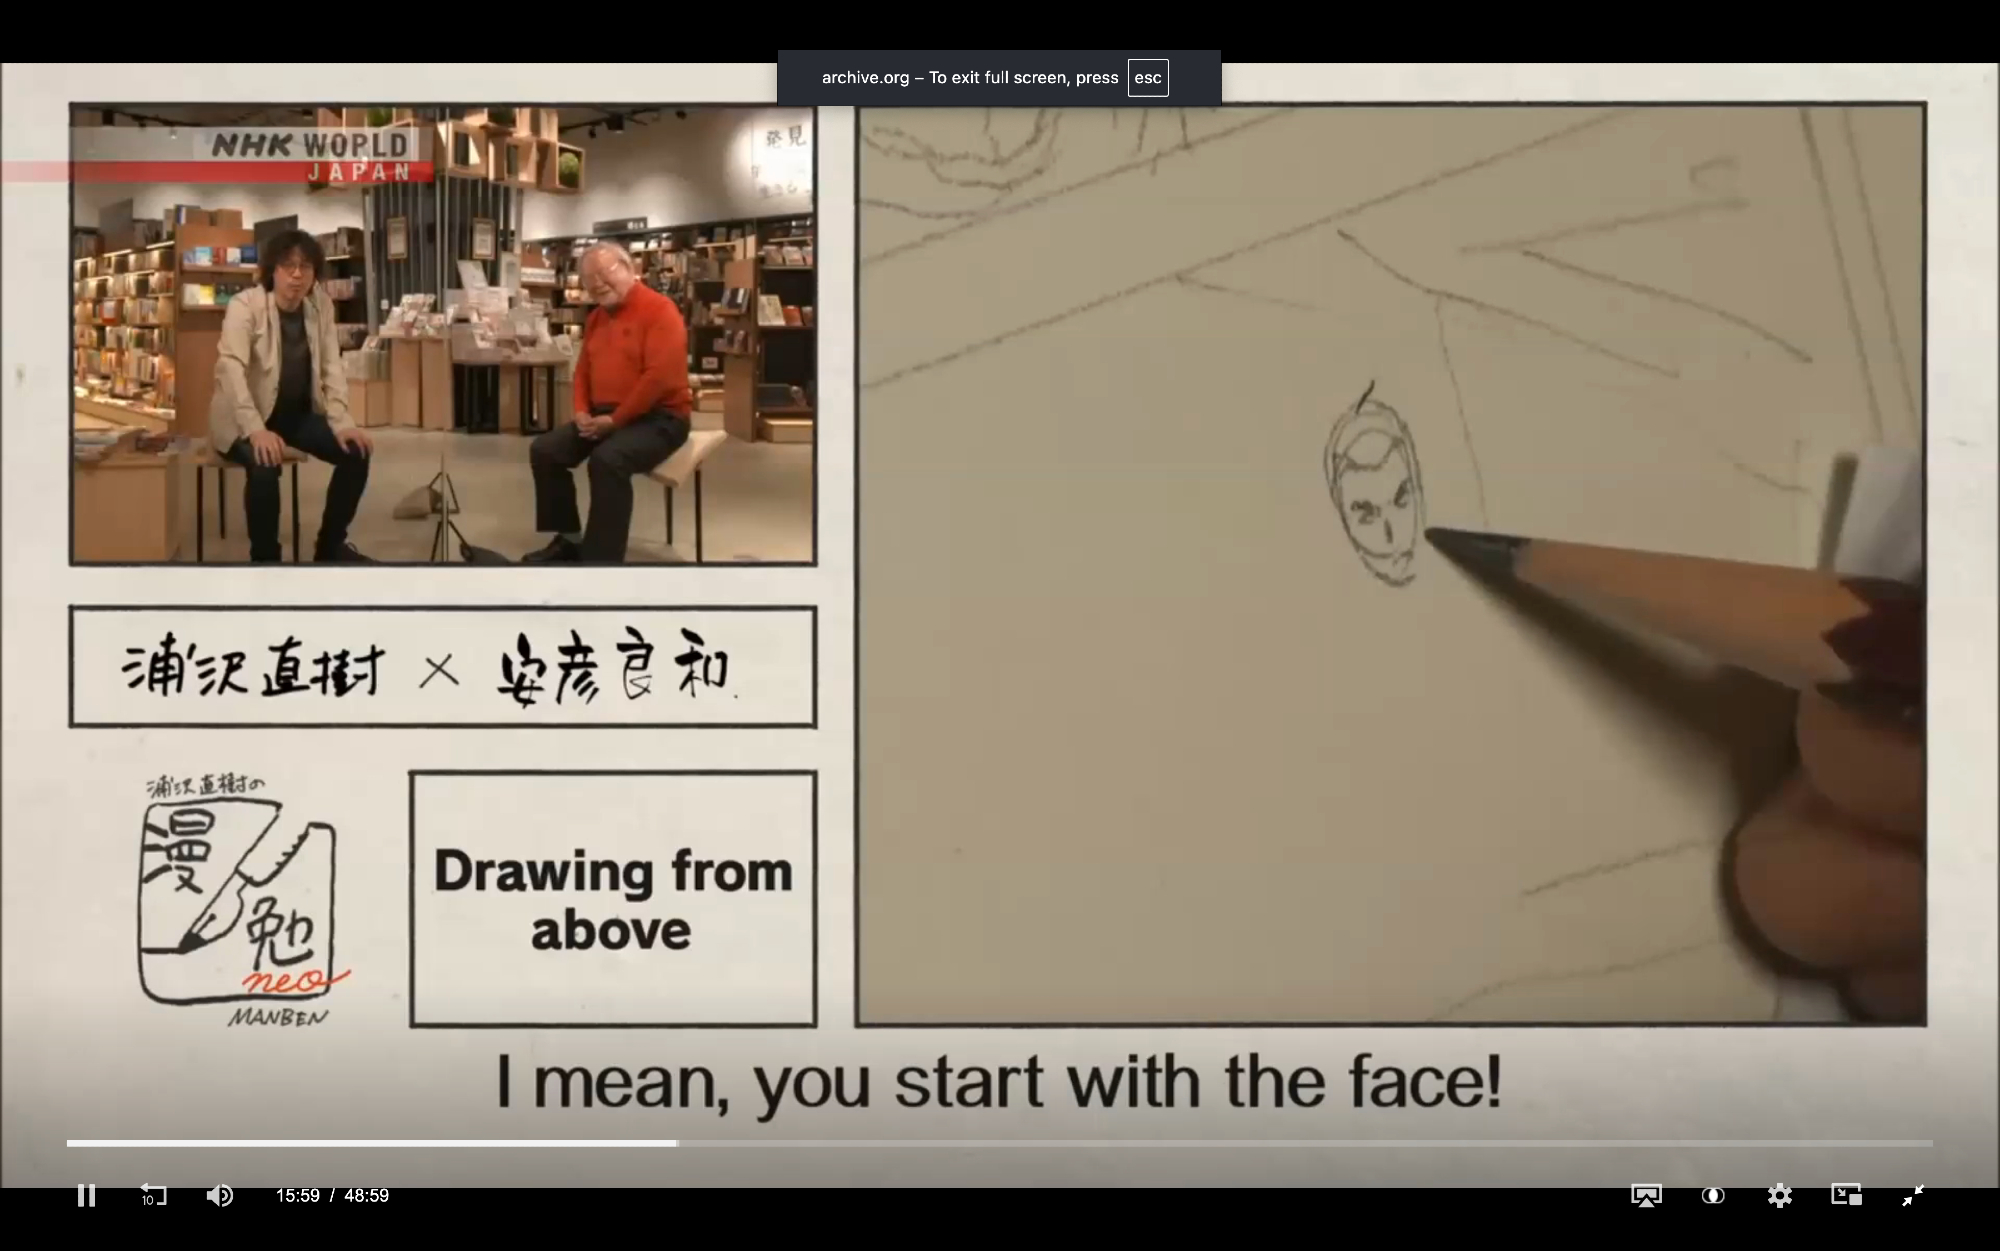2000x1251 pixels.
Task: Open the AirPlay casting menu
Action: coord(1646,1195)
